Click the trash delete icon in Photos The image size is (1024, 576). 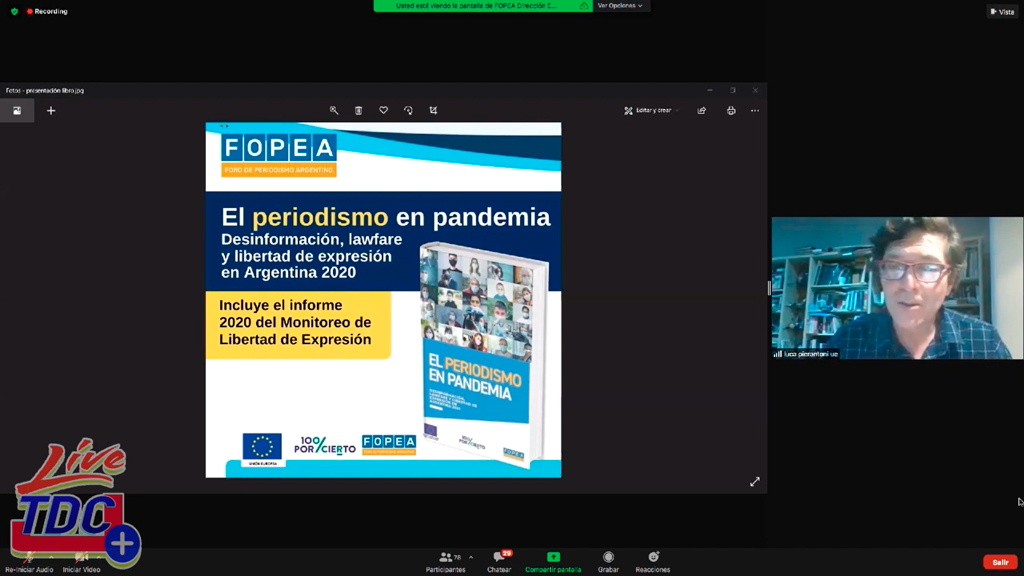[359, 110]
